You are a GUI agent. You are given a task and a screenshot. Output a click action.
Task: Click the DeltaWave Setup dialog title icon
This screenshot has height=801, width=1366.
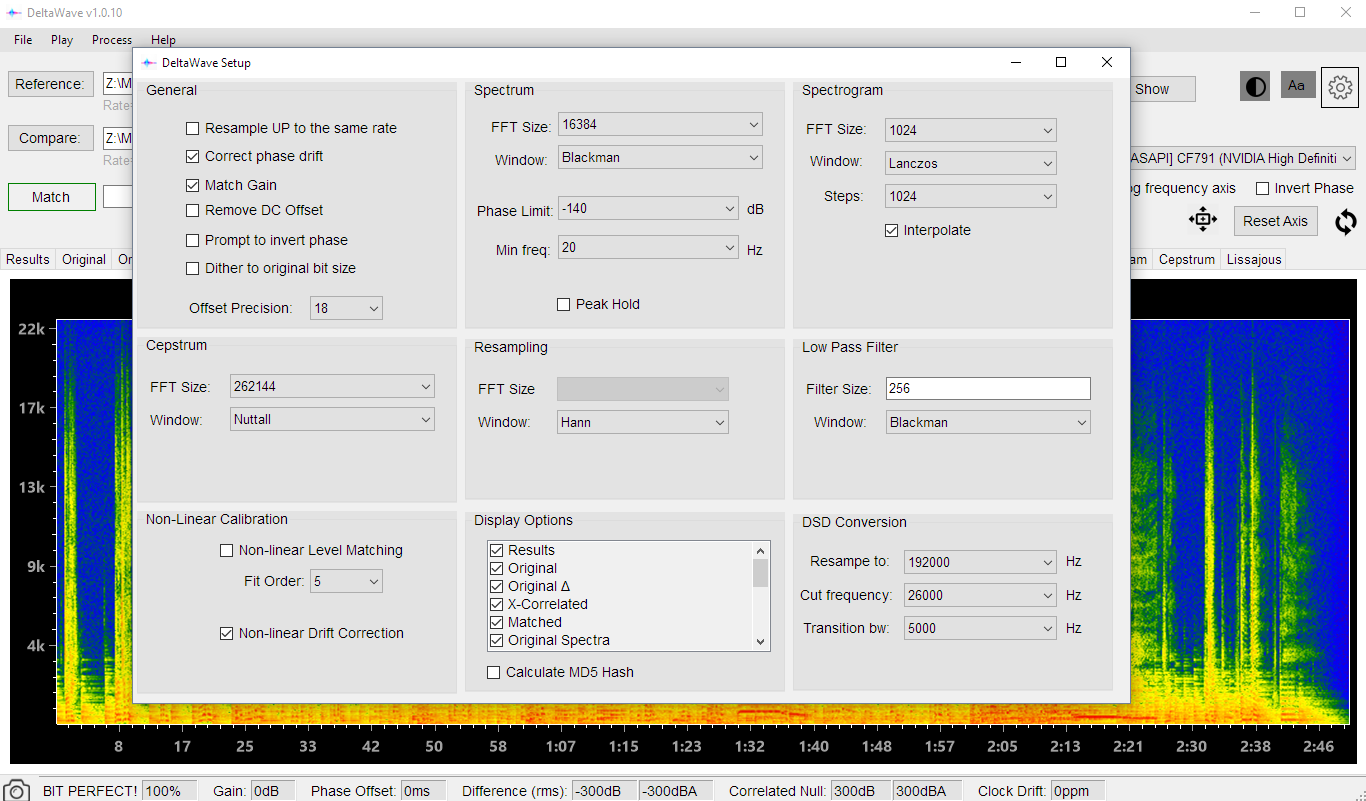(149, 63)
